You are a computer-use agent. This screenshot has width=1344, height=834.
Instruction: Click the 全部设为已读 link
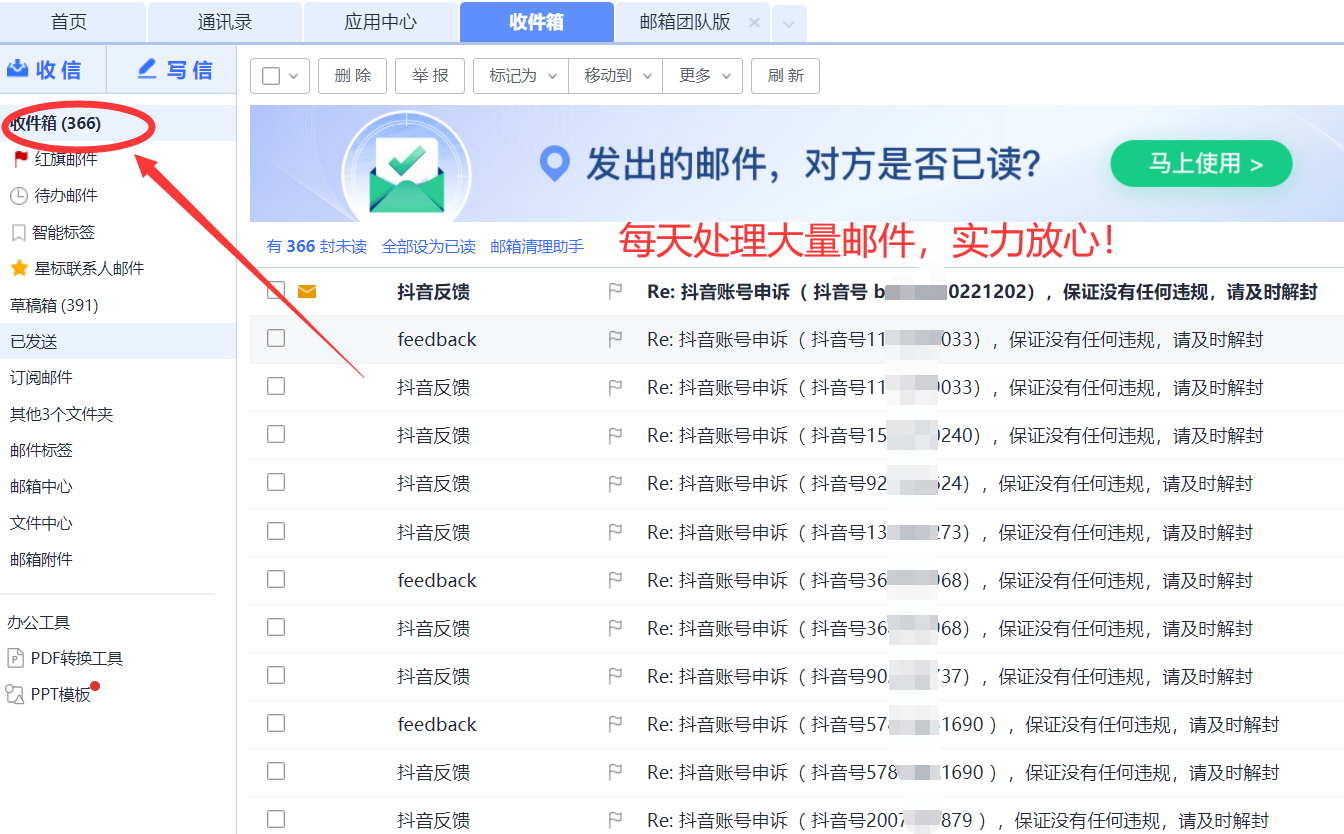pos(429,246)
